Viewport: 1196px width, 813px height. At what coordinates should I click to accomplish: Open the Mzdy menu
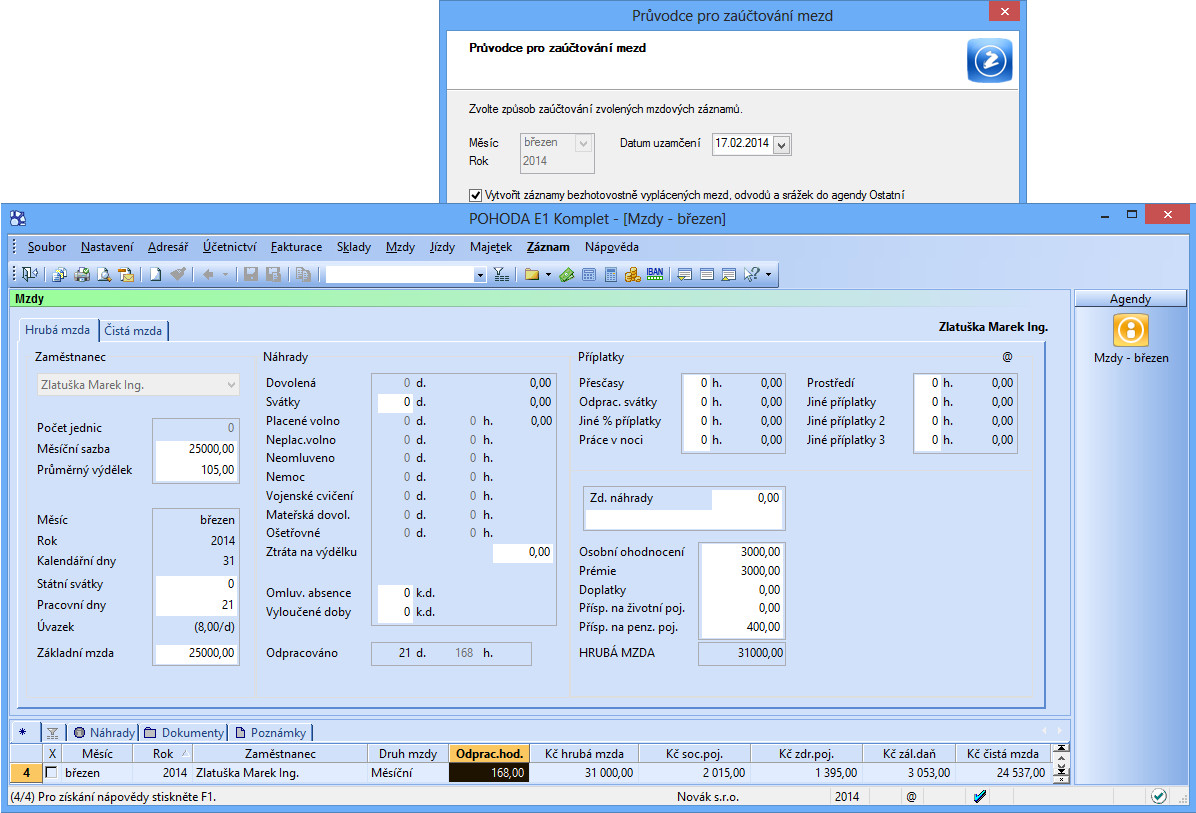click(400, 247)
